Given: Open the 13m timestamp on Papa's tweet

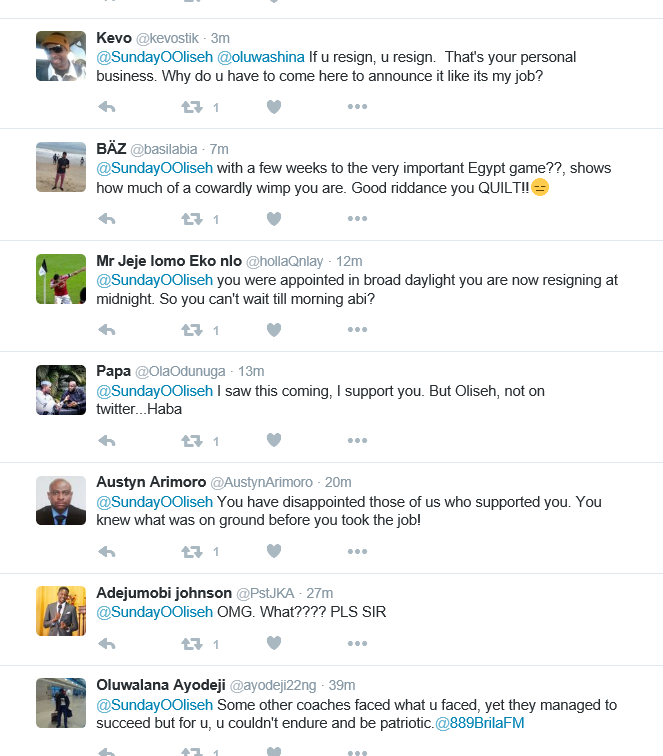Looking at the screenshot, I should coord(251,371).
